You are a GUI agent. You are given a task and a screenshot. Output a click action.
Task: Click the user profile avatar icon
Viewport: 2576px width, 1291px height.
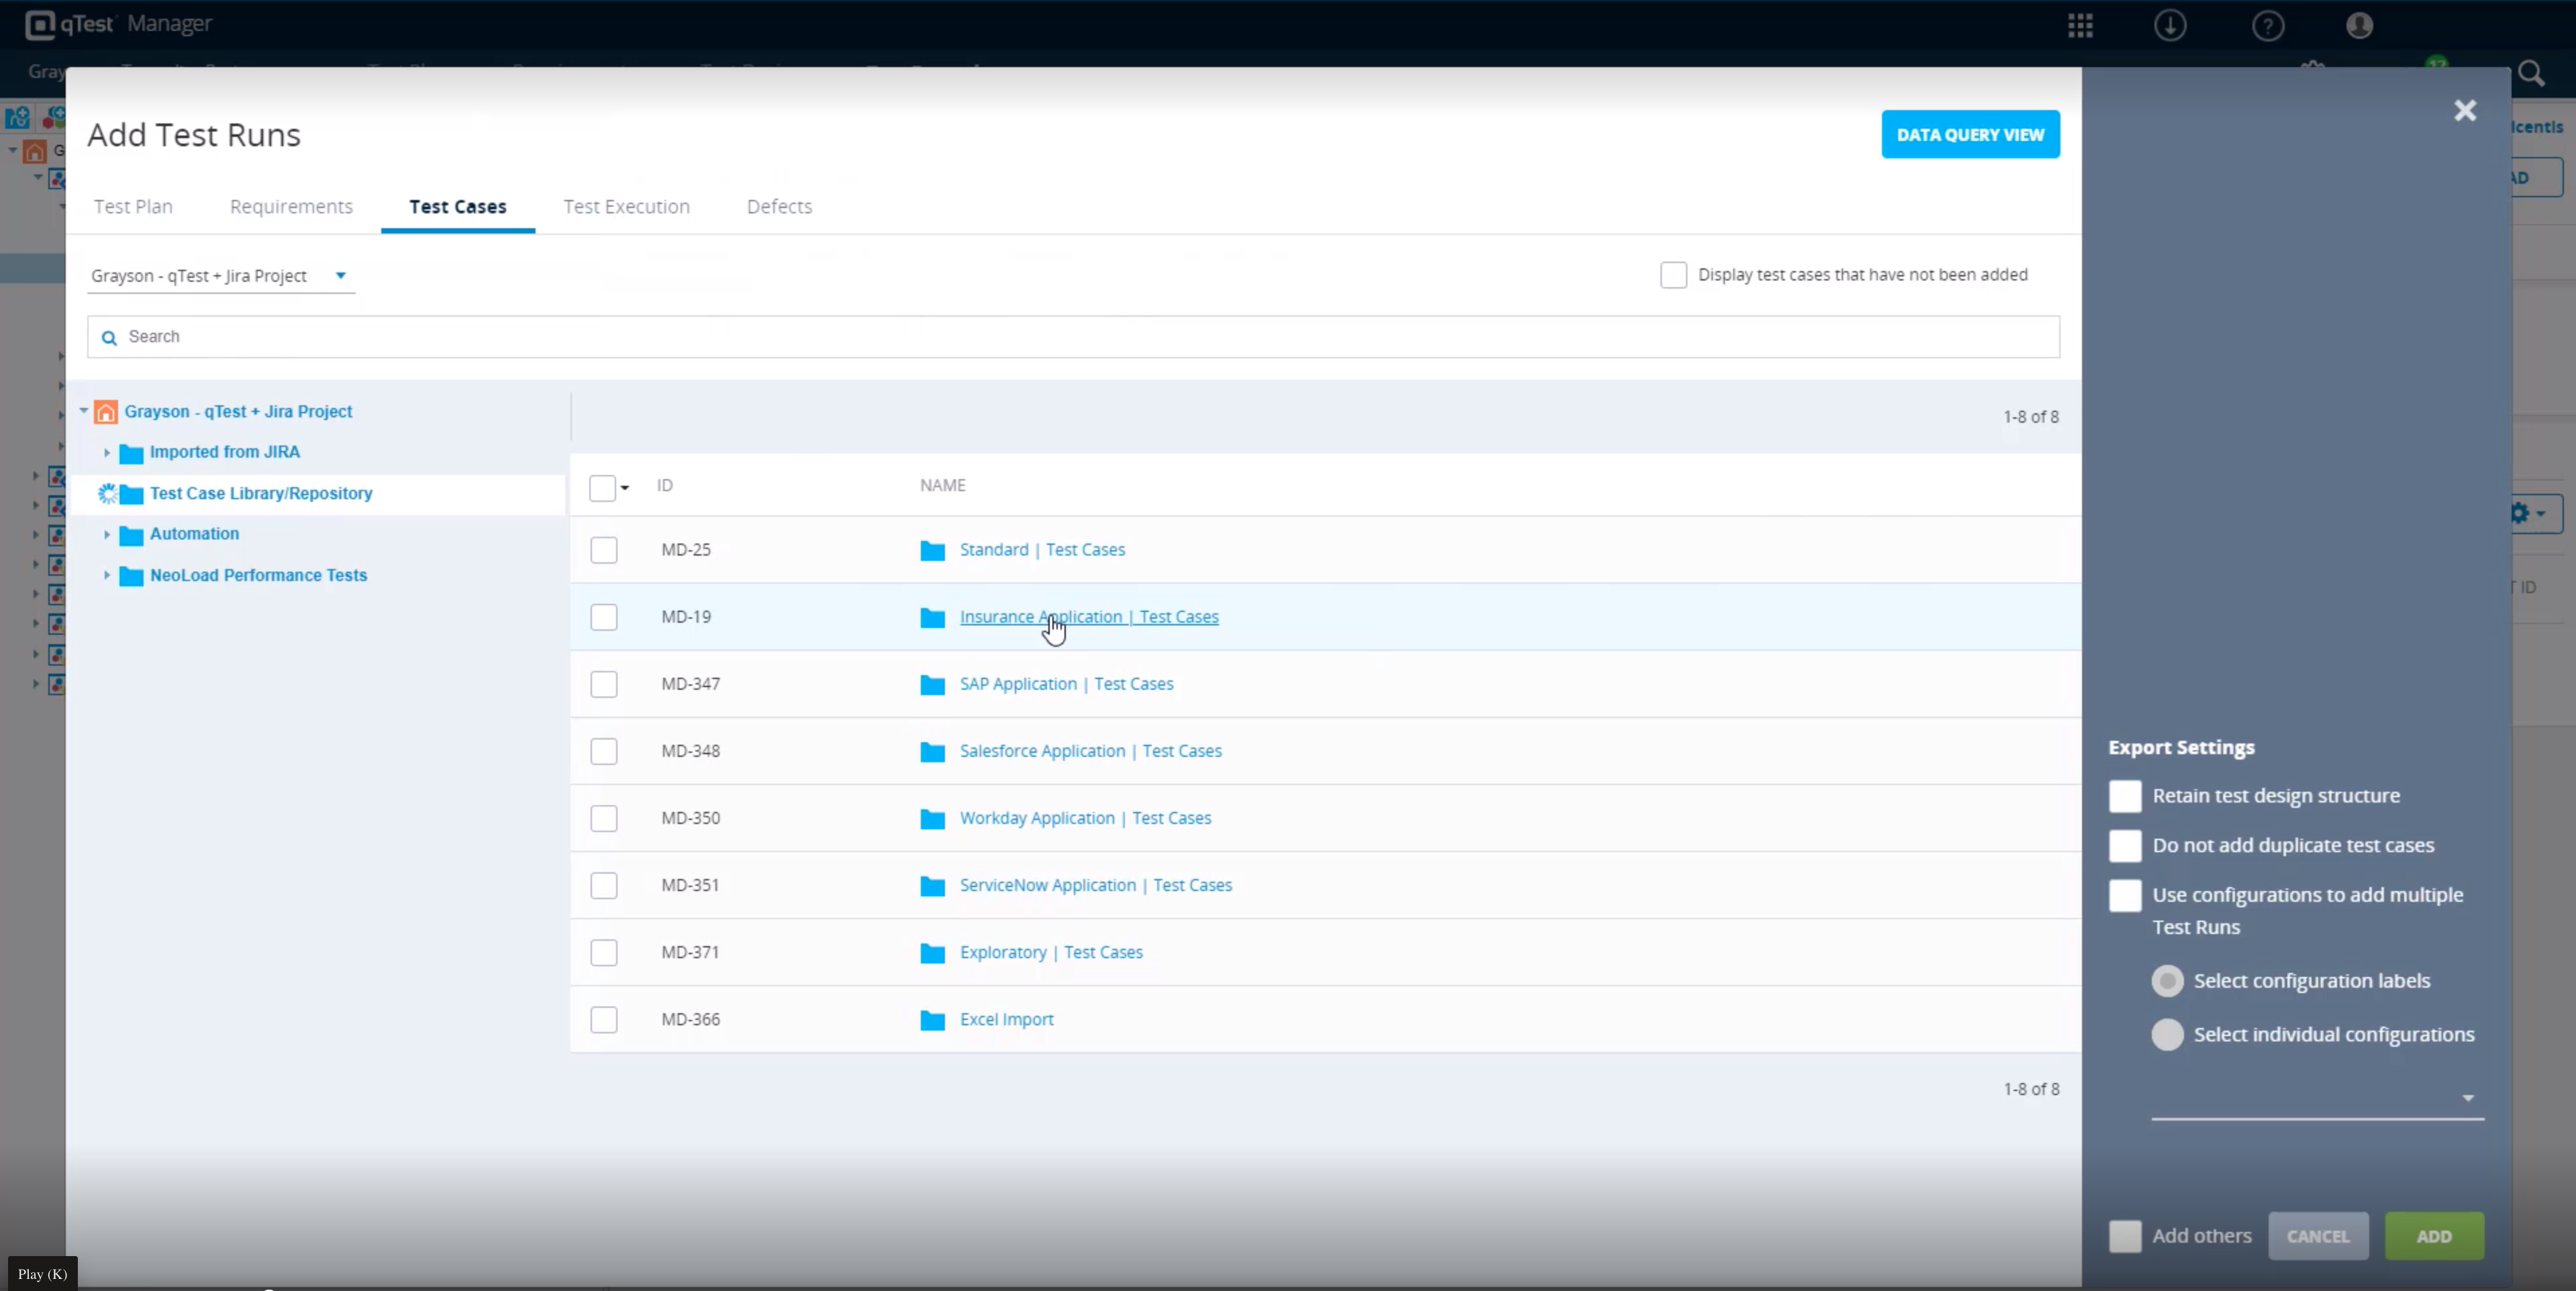click(x=2358, y=25)
